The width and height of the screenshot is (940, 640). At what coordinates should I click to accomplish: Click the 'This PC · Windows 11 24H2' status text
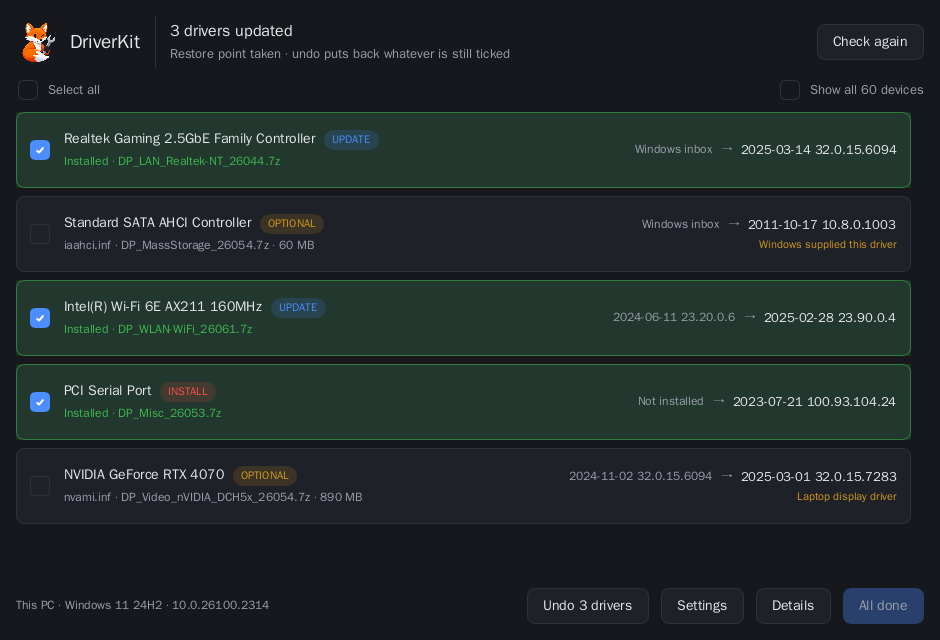[142, 605]
